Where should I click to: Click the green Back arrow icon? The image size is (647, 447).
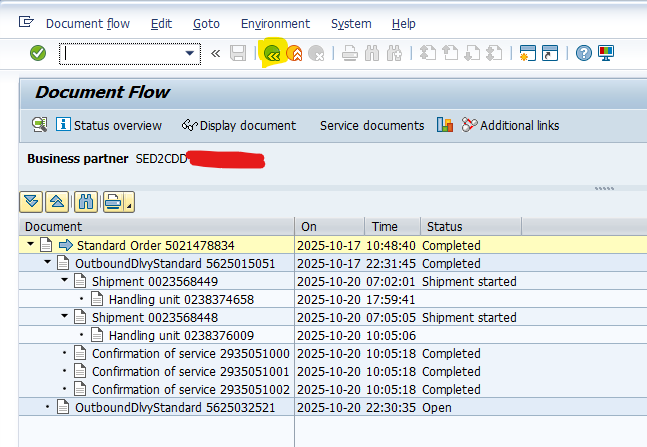272,54
